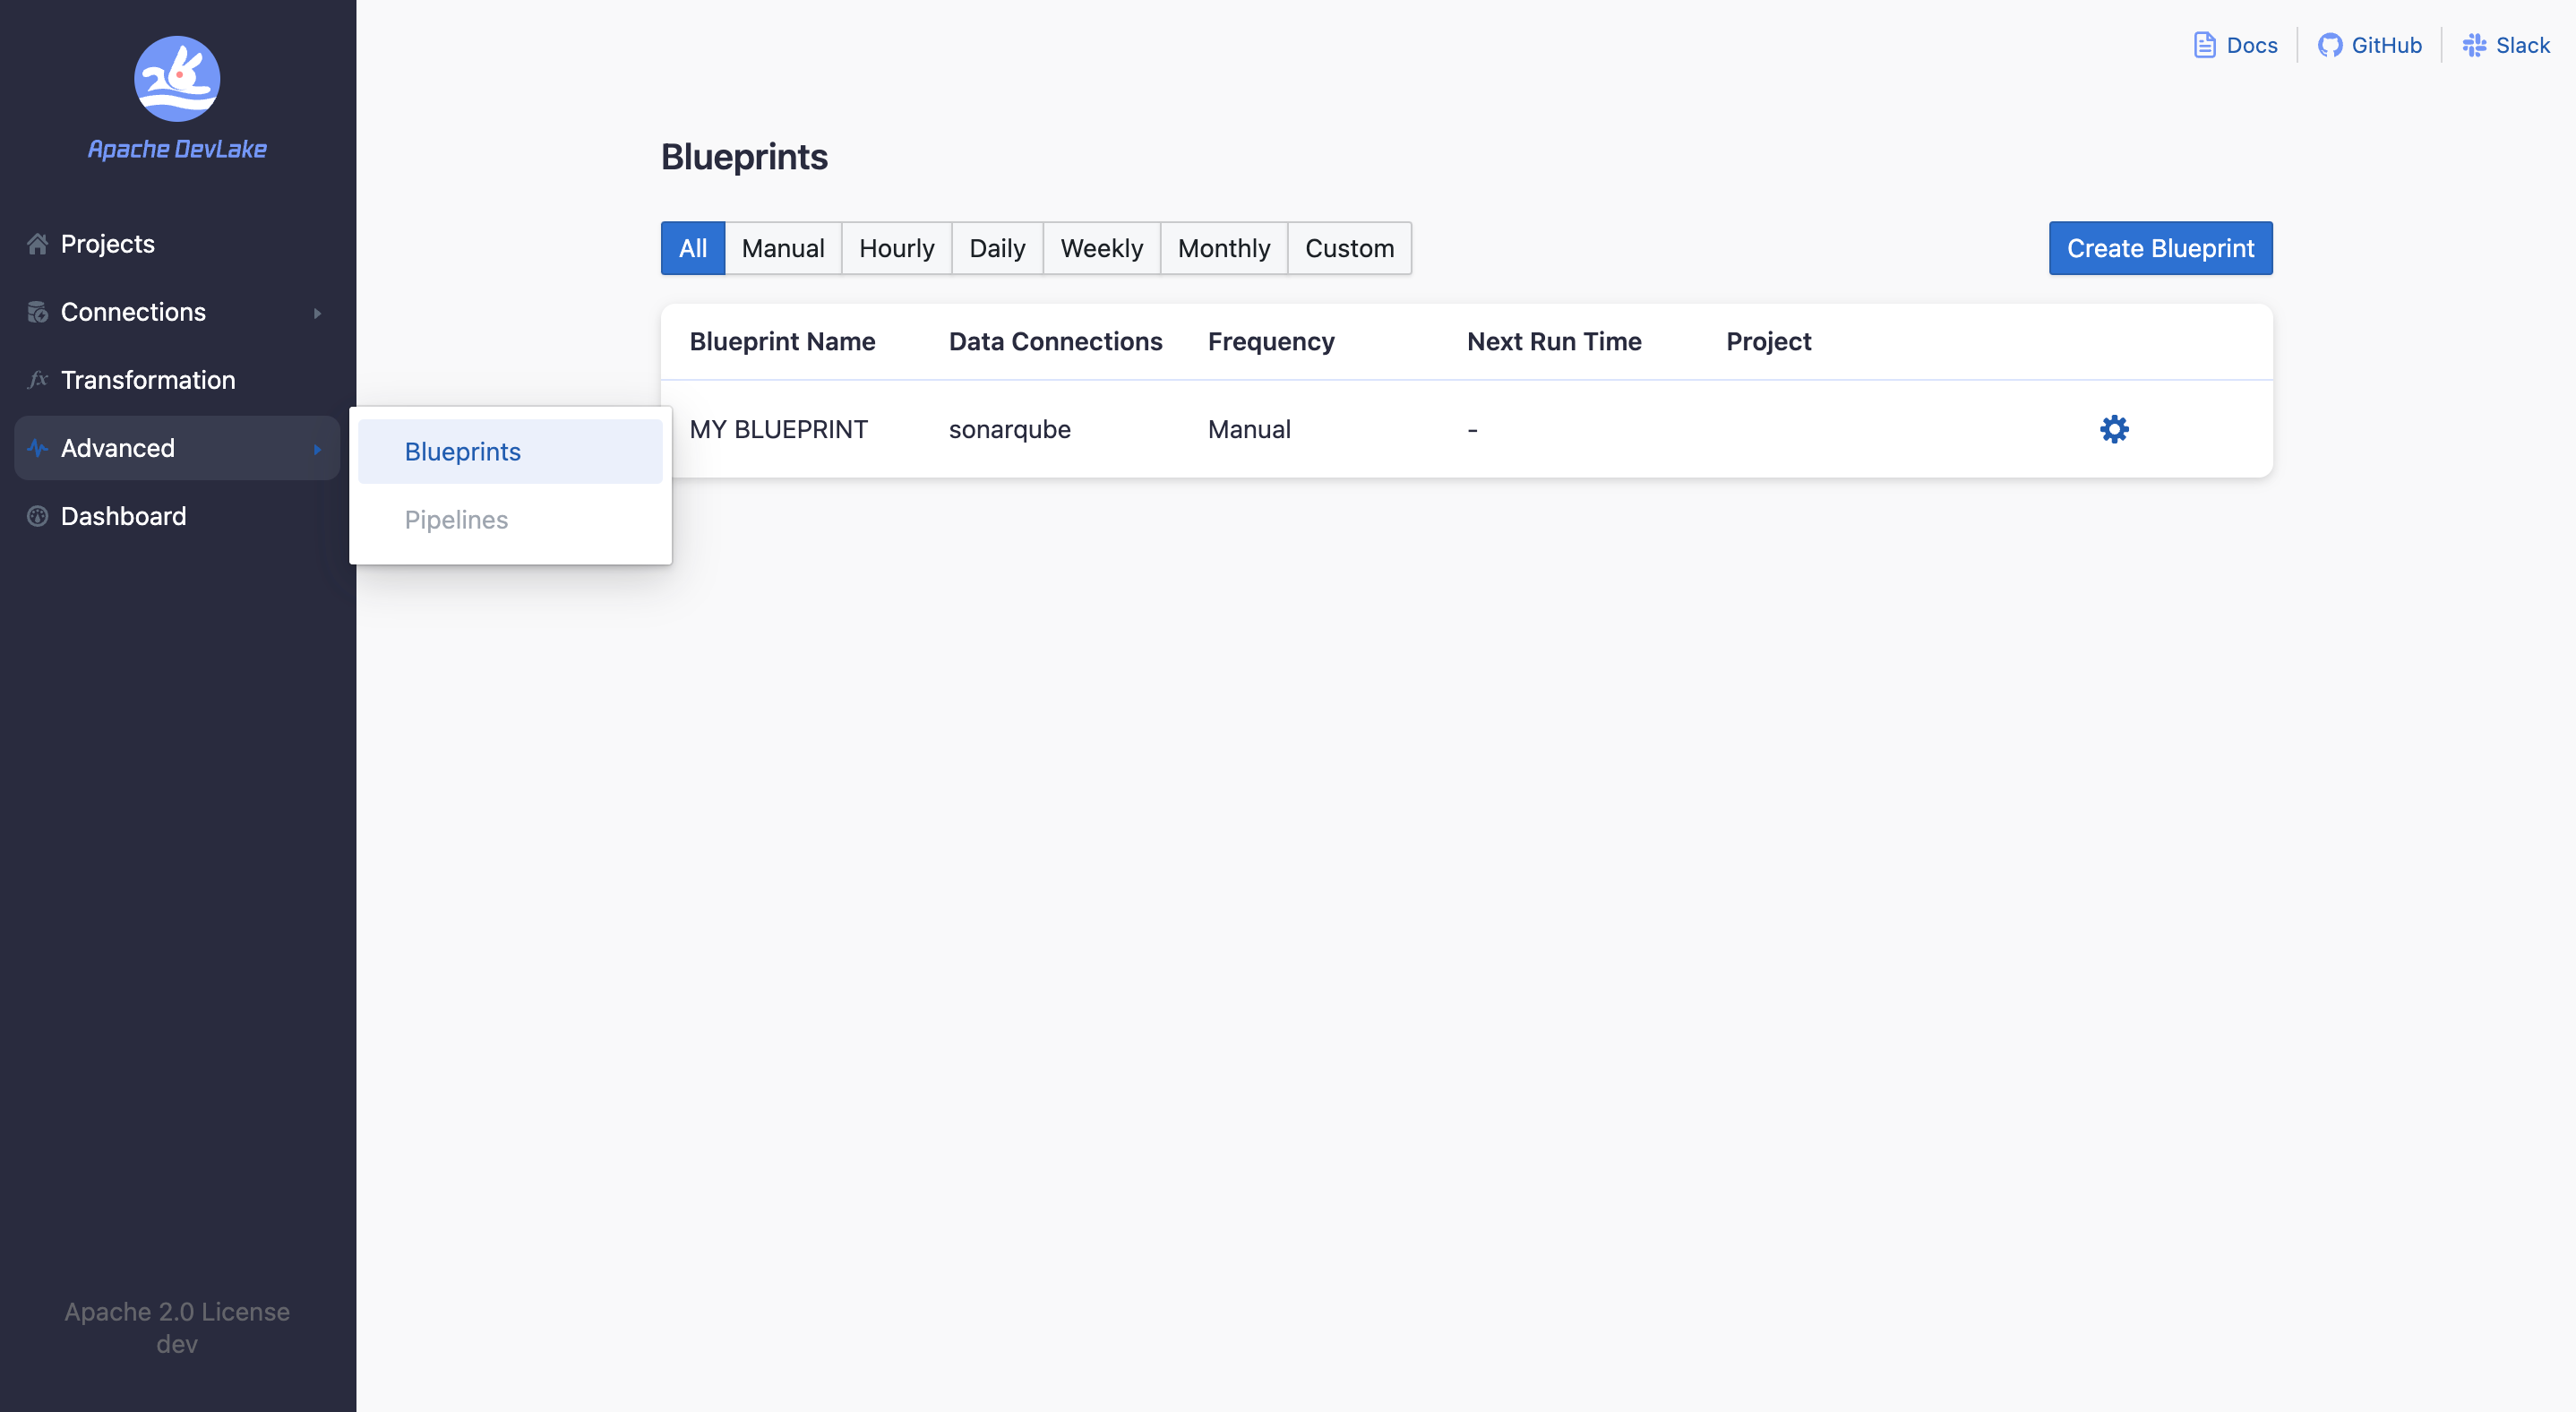
Task: Filter blueprints by Daily frequency
Action: (996, 248)
